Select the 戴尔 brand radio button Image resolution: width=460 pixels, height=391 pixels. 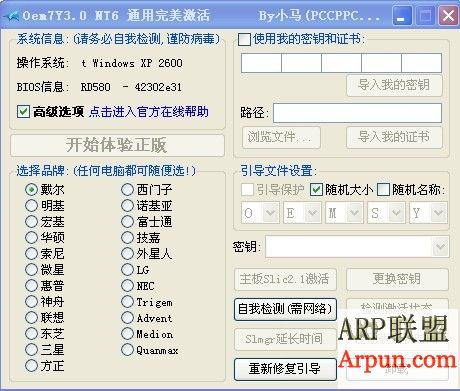(x=31, y=190)
